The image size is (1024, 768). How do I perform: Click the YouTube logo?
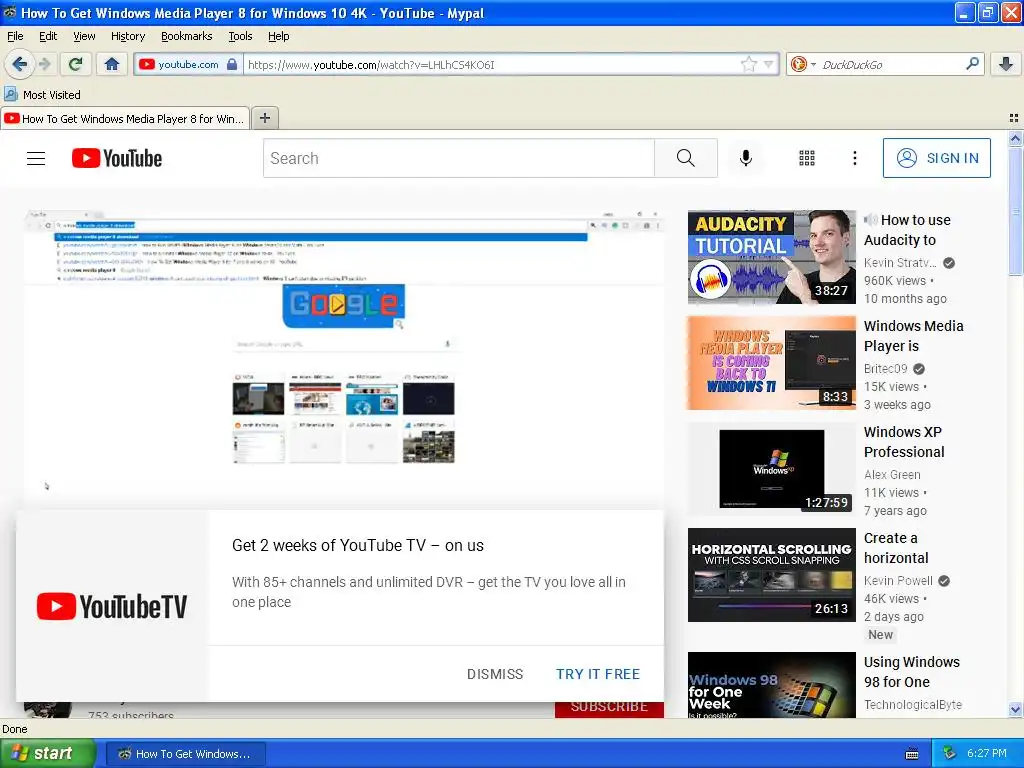[x=117, y=158]
